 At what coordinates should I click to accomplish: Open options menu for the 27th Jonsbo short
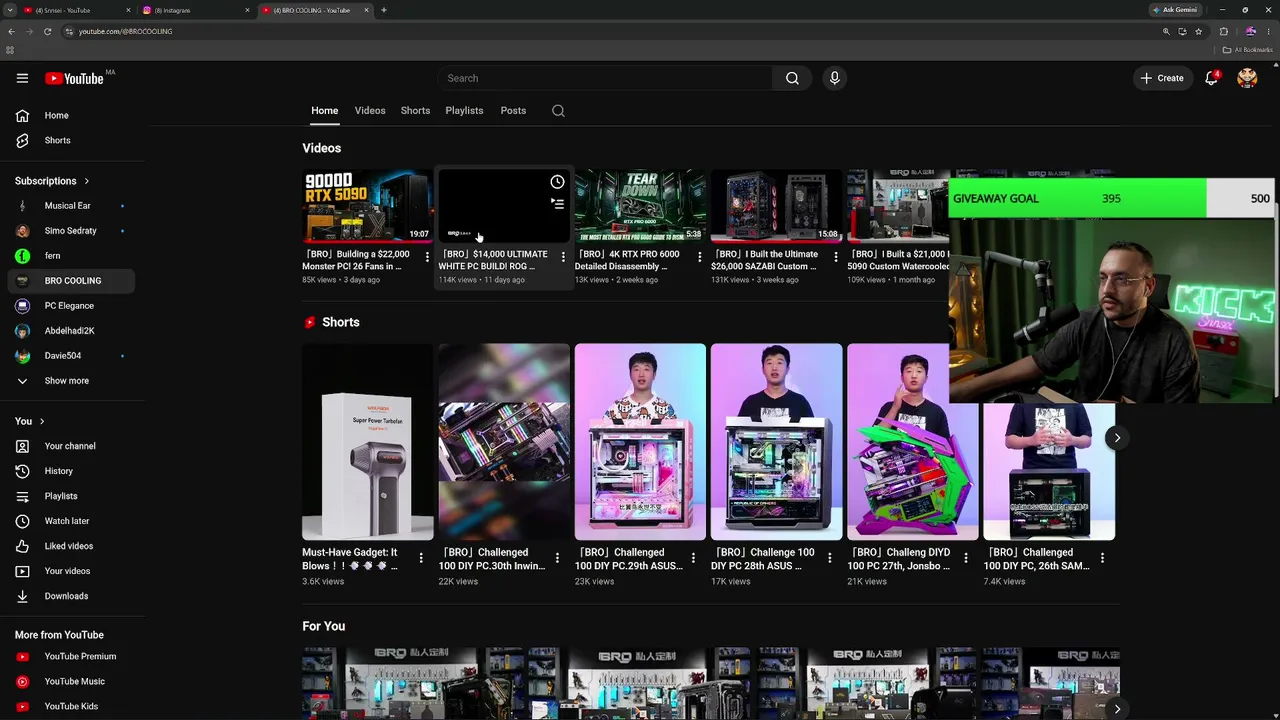point(965,558)
